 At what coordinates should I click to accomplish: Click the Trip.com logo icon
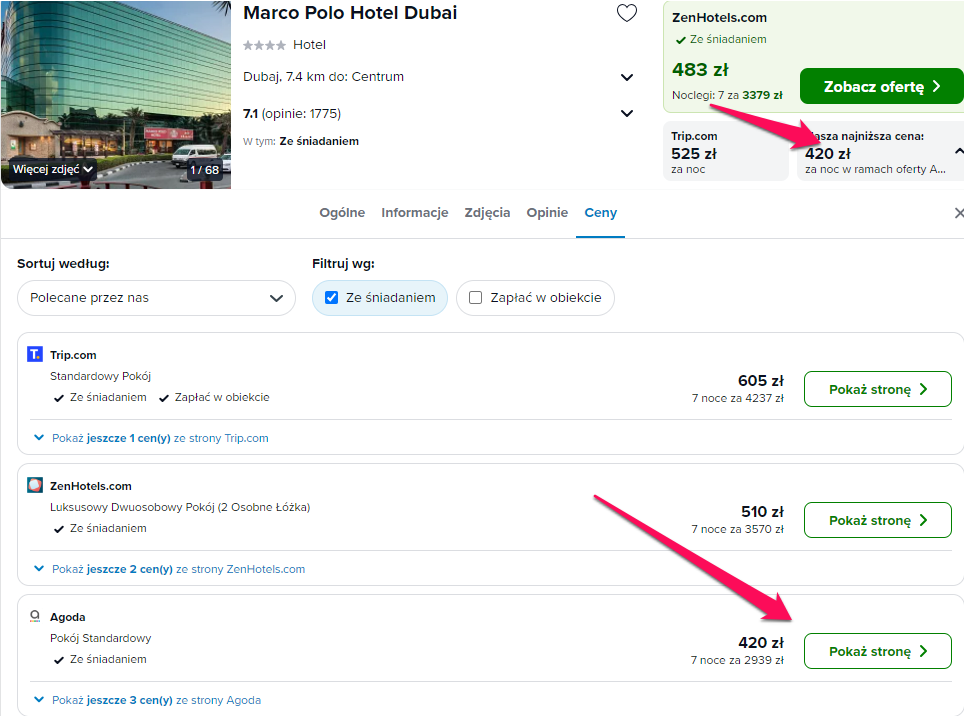pyautogui.click(x=35, y=354)
